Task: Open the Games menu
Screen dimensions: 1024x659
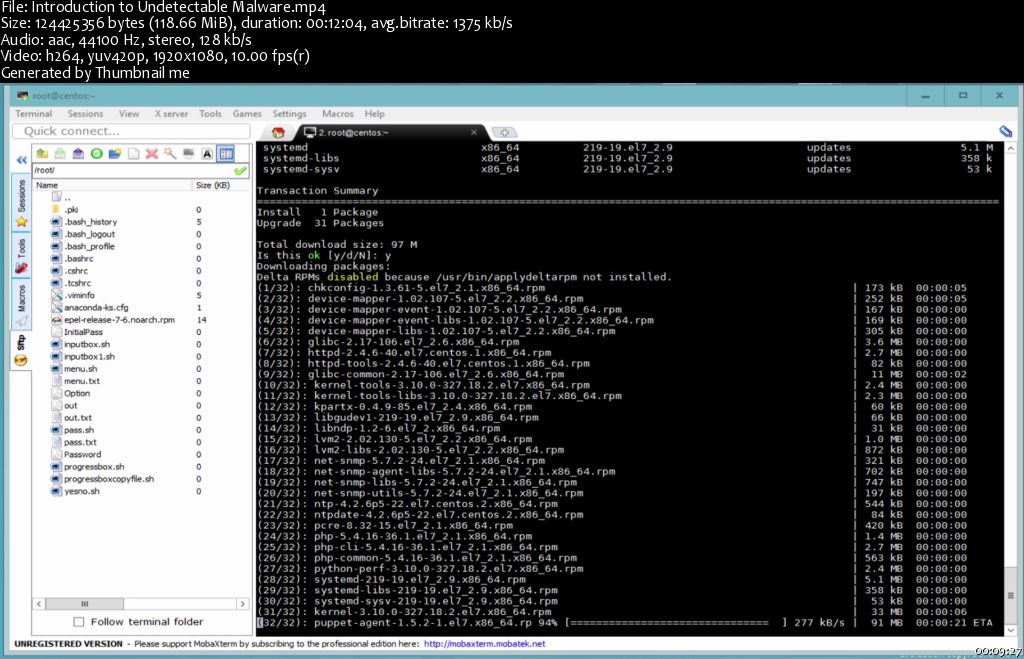Action: coord(247,114)
